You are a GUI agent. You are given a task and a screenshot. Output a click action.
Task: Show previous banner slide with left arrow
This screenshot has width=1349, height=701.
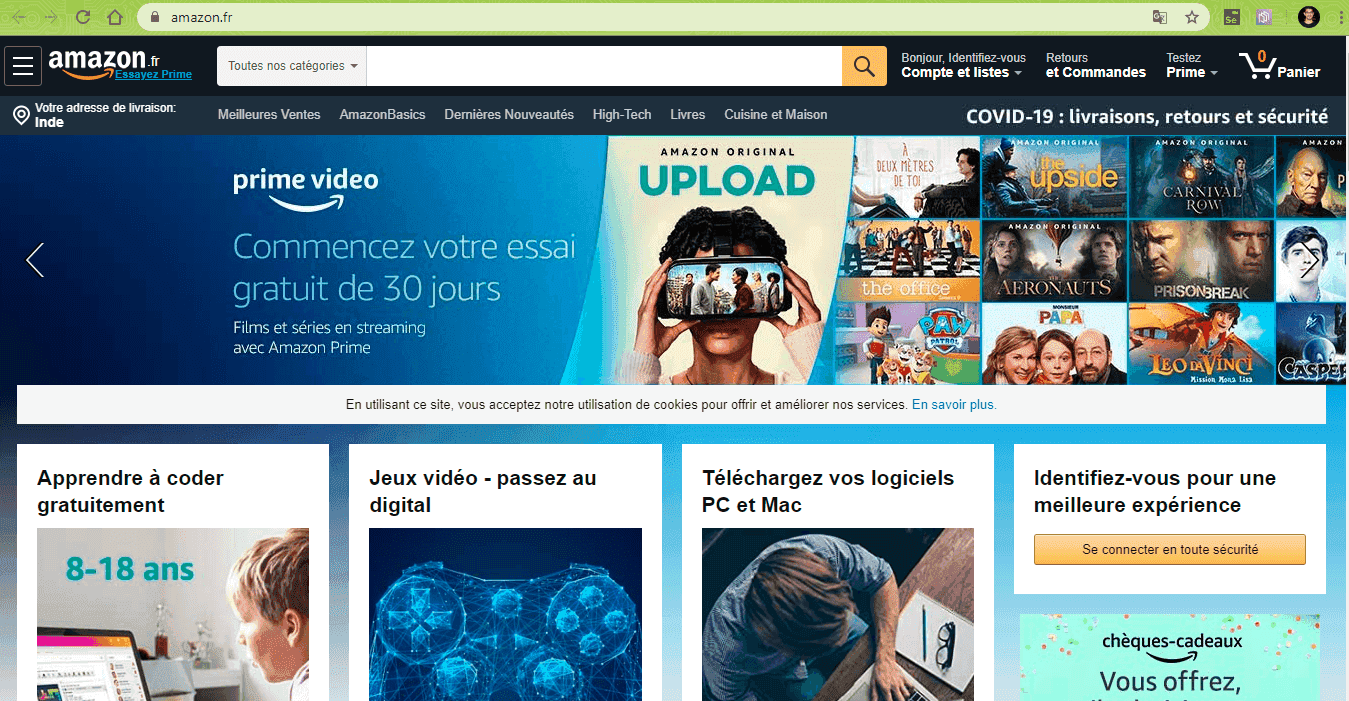(35, 260)
